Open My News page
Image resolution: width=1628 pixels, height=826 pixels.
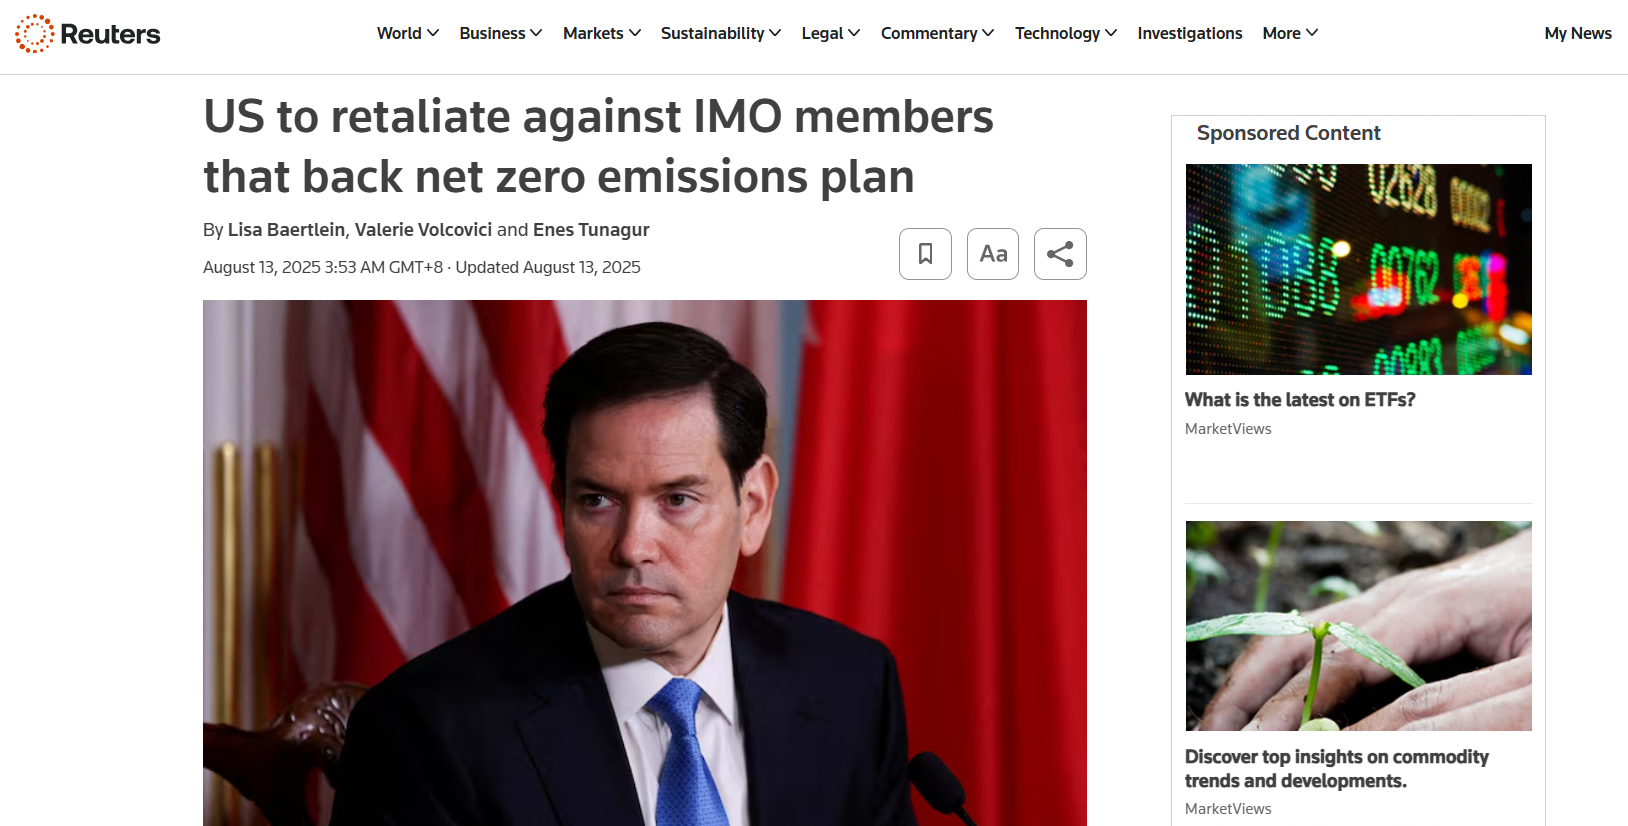click(1578, 33)
